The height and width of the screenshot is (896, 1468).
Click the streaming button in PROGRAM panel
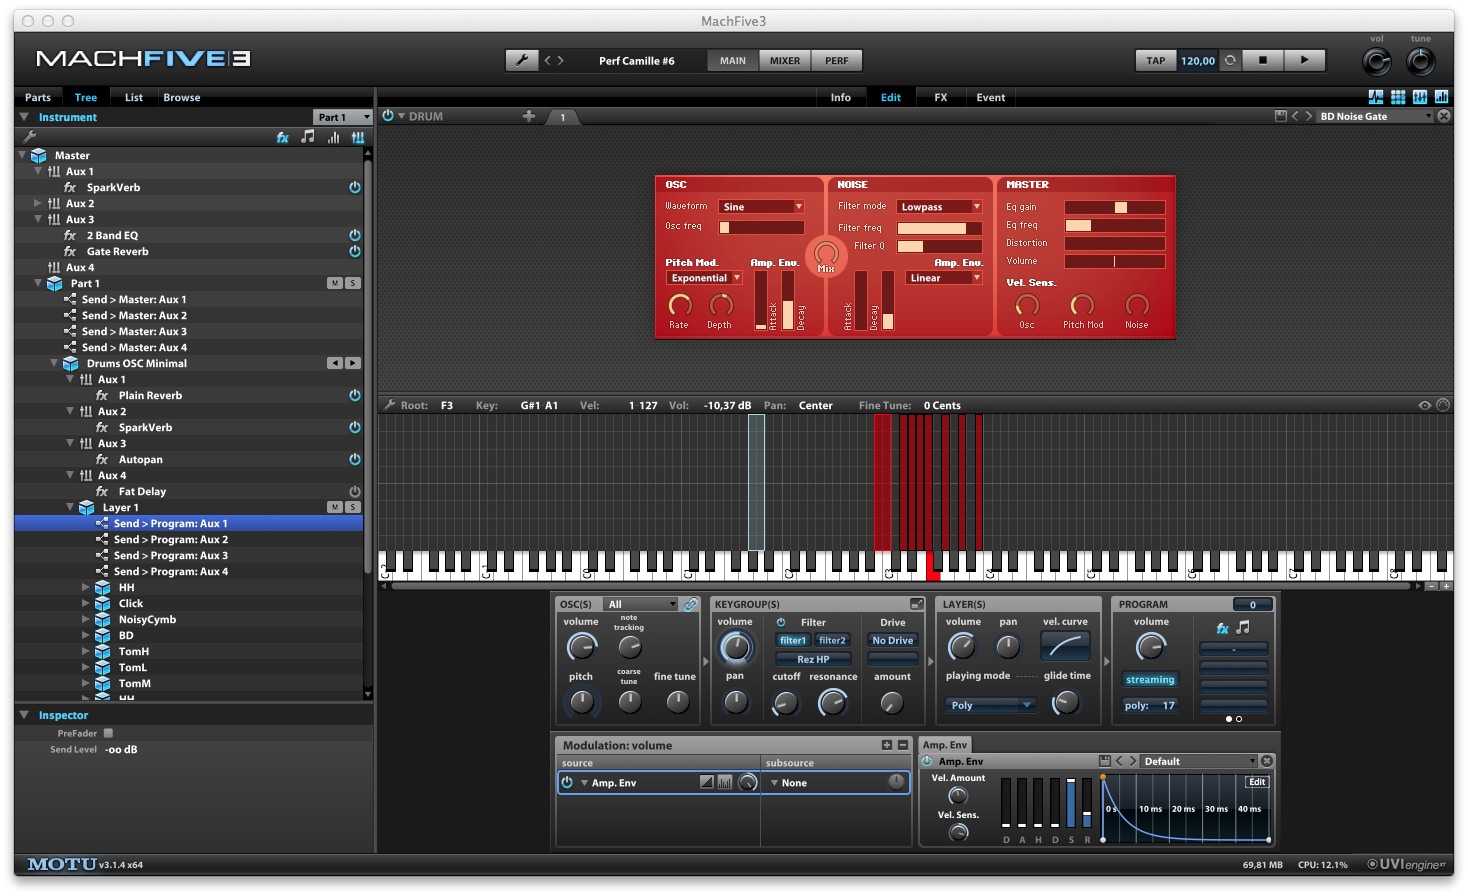pyautogui.click(x=1150, y=680)
